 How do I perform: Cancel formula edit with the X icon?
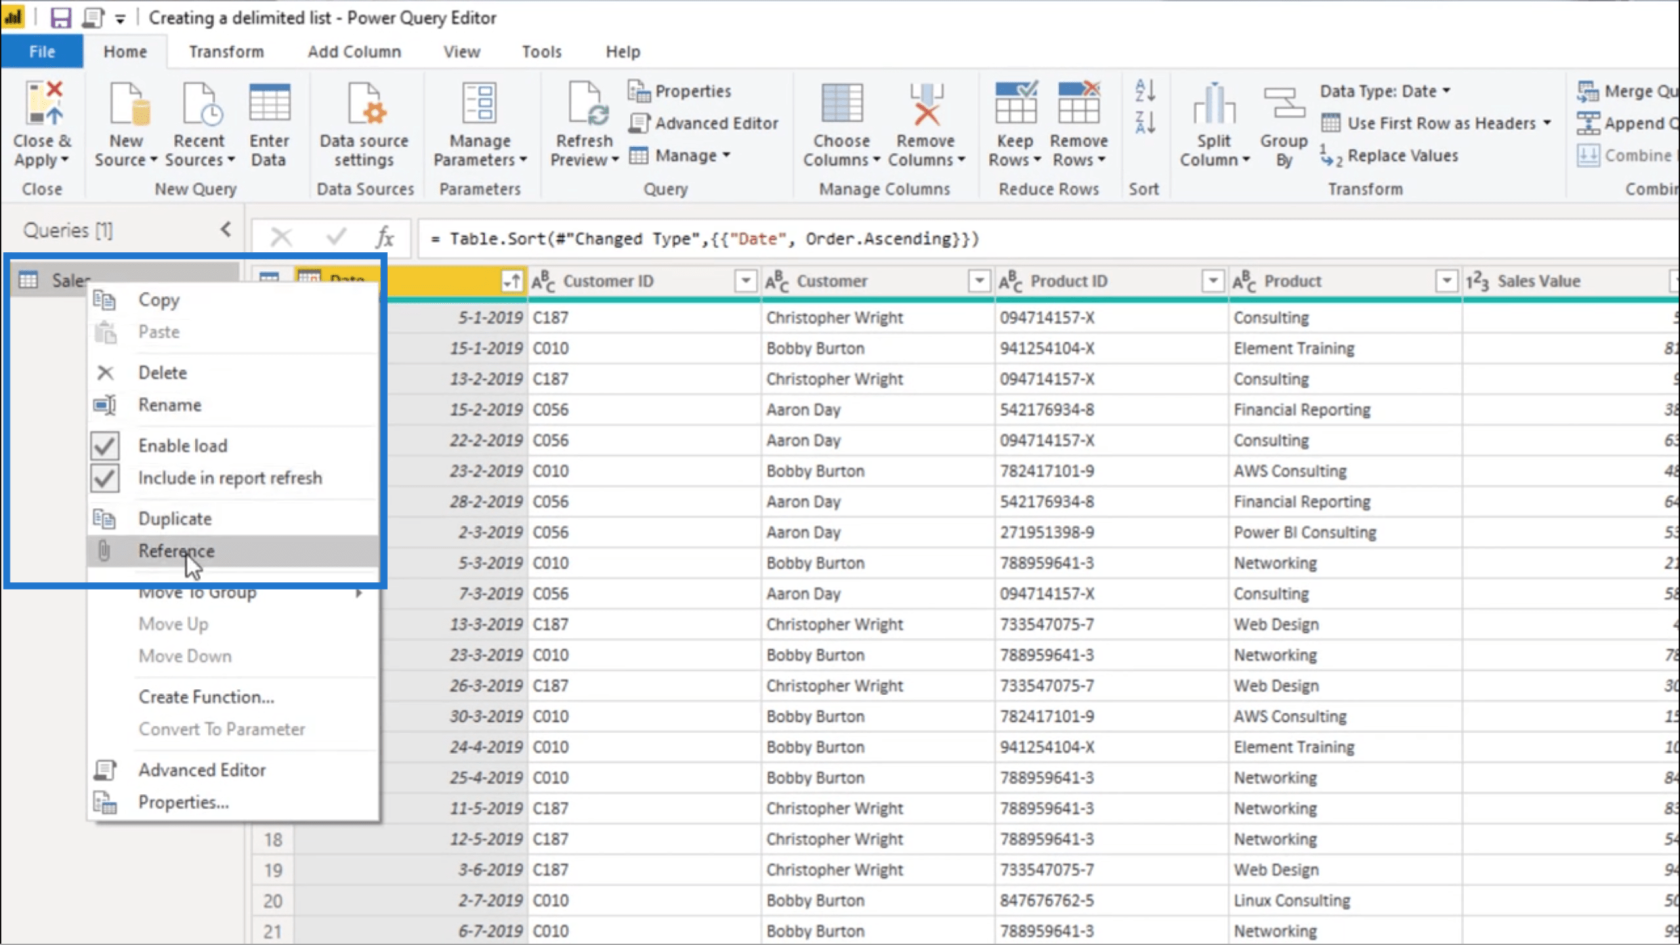(281, 237)
